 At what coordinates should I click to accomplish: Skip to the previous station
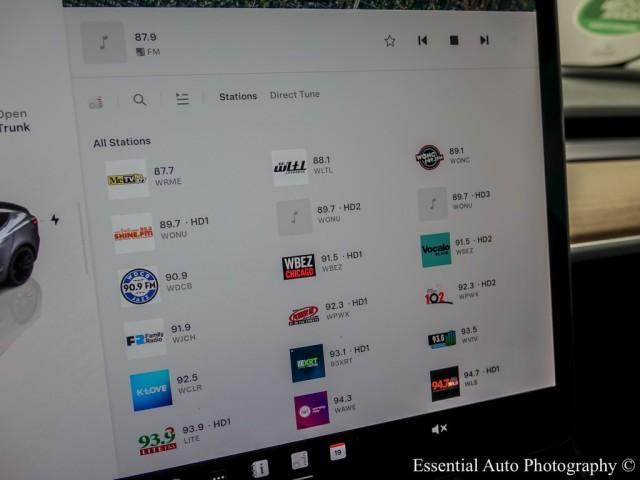pos(422,40)
